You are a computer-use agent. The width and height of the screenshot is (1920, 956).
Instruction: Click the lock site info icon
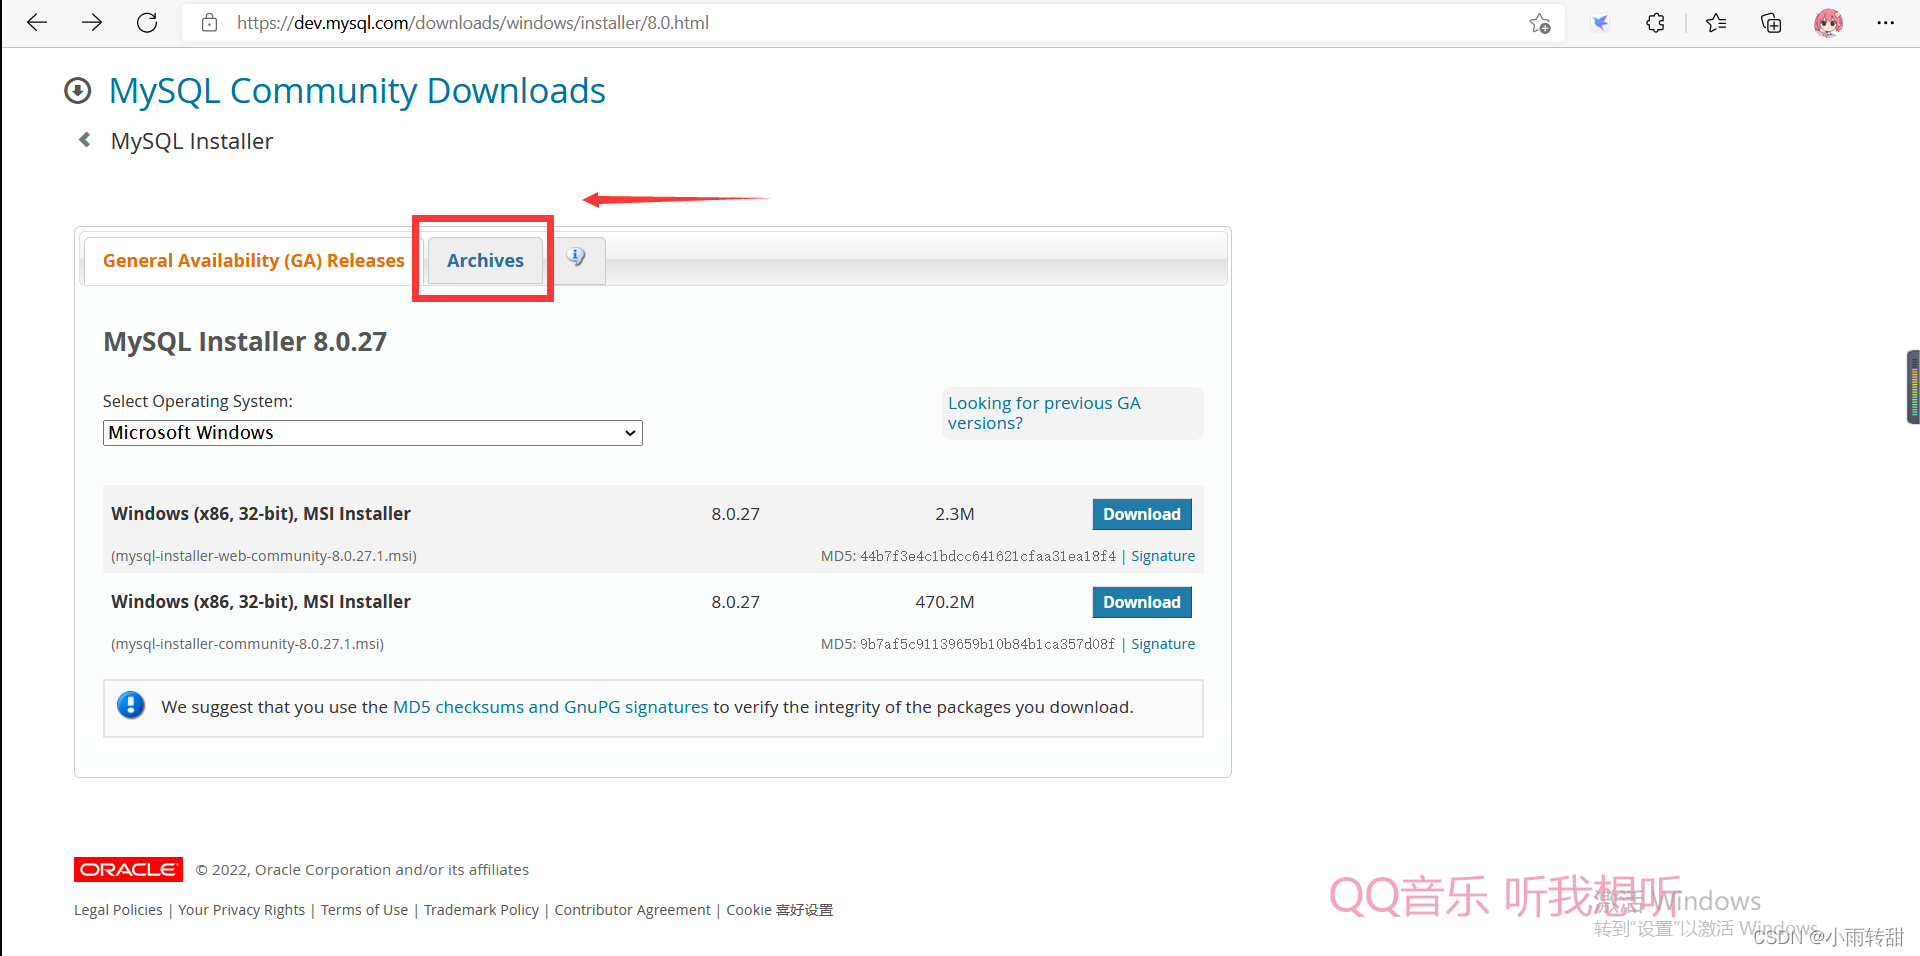tap(209, 22)
